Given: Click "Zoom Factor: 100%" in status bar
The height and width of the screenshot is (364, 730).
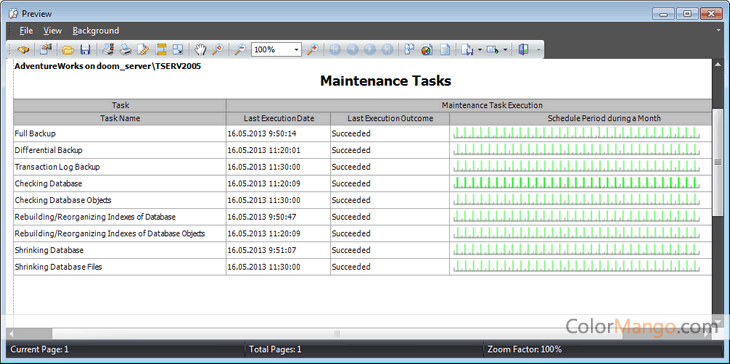Looking at the screenshot, I should pos(525,350).
